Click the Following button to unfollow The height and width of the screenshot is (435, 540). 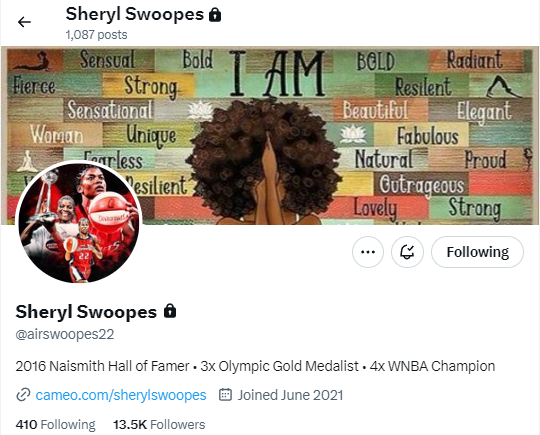(x=477, y=252)
